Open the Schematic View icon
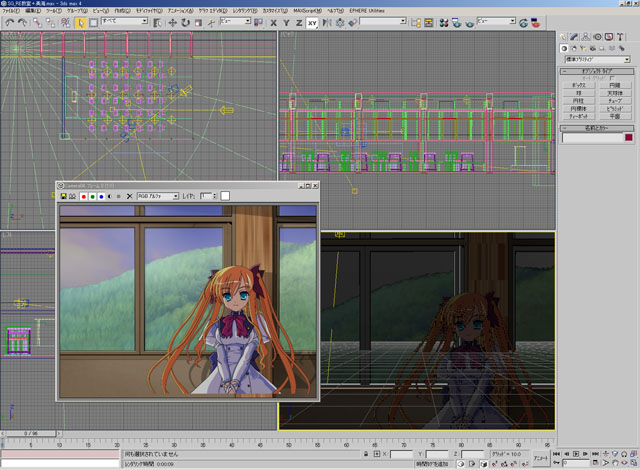Image resolution: width=640 pixels, height=470 pixels. click(429, 23)
